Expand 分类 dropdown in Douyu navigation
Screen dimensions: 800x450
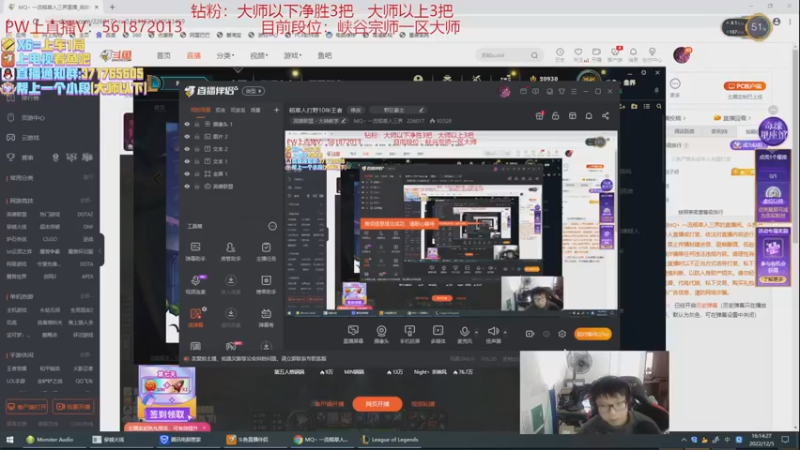[225, 55]
